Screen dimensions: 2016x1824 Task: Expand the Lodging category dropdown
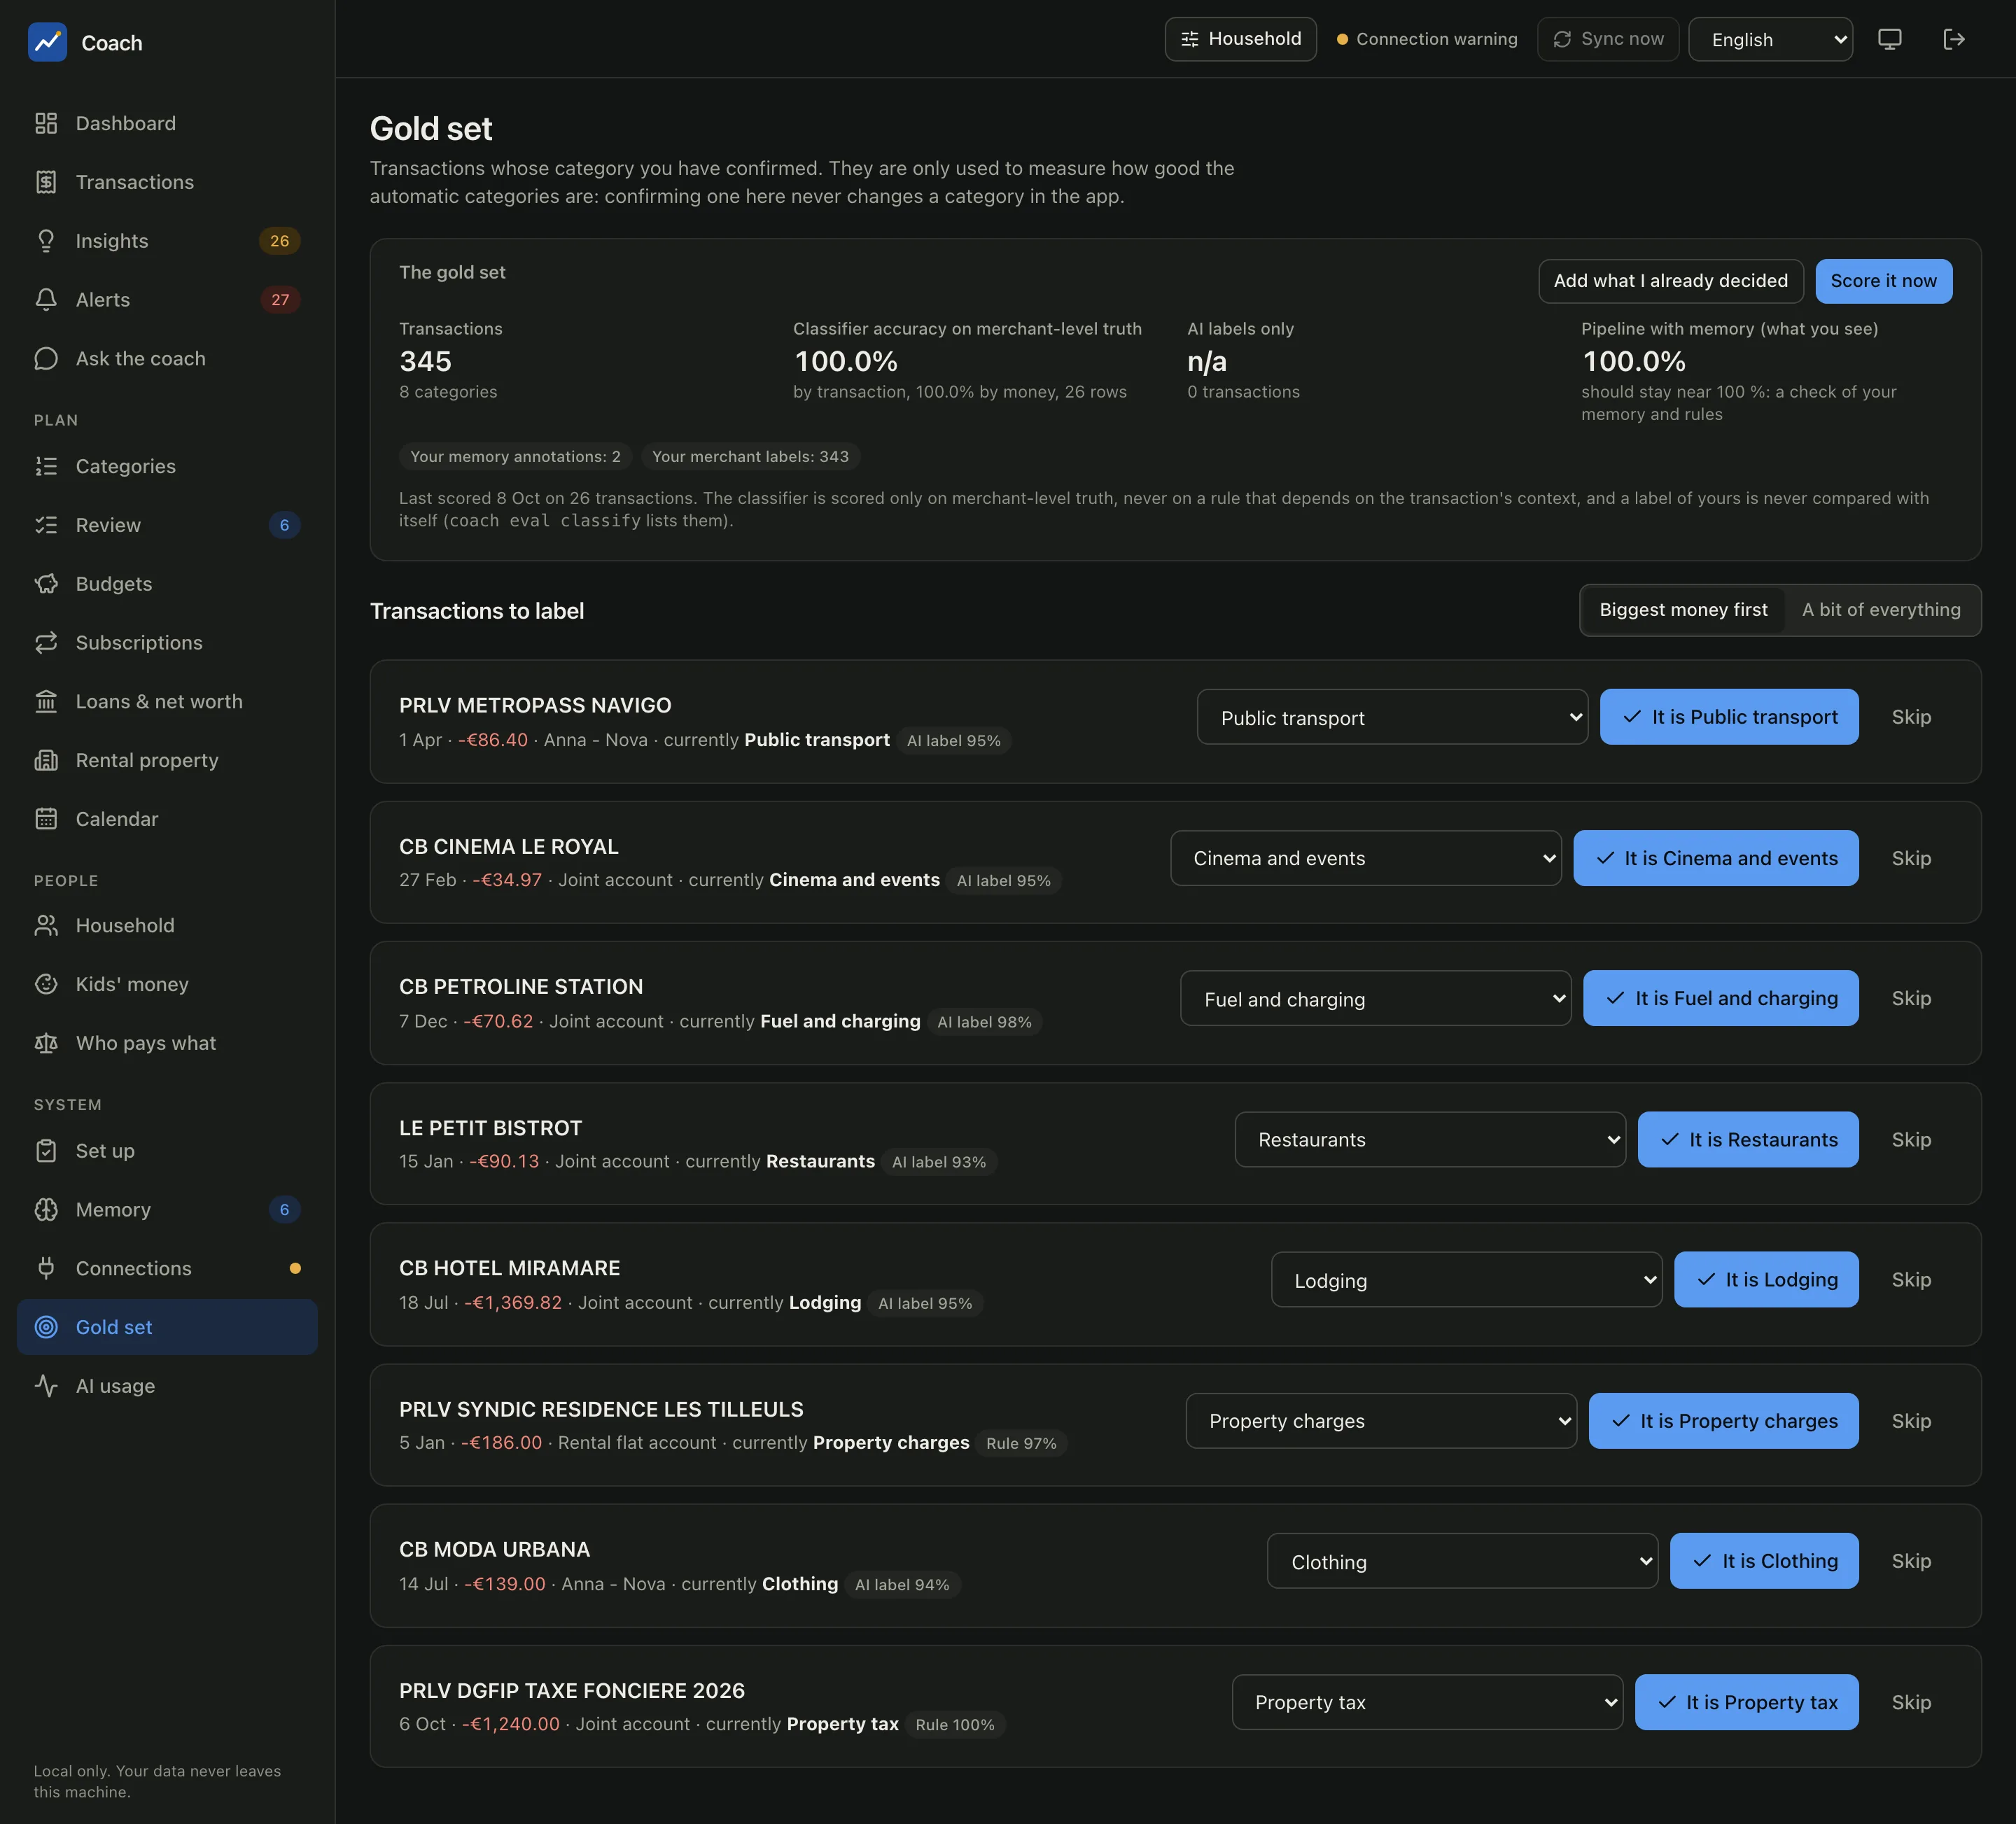coord(1466,1280)
